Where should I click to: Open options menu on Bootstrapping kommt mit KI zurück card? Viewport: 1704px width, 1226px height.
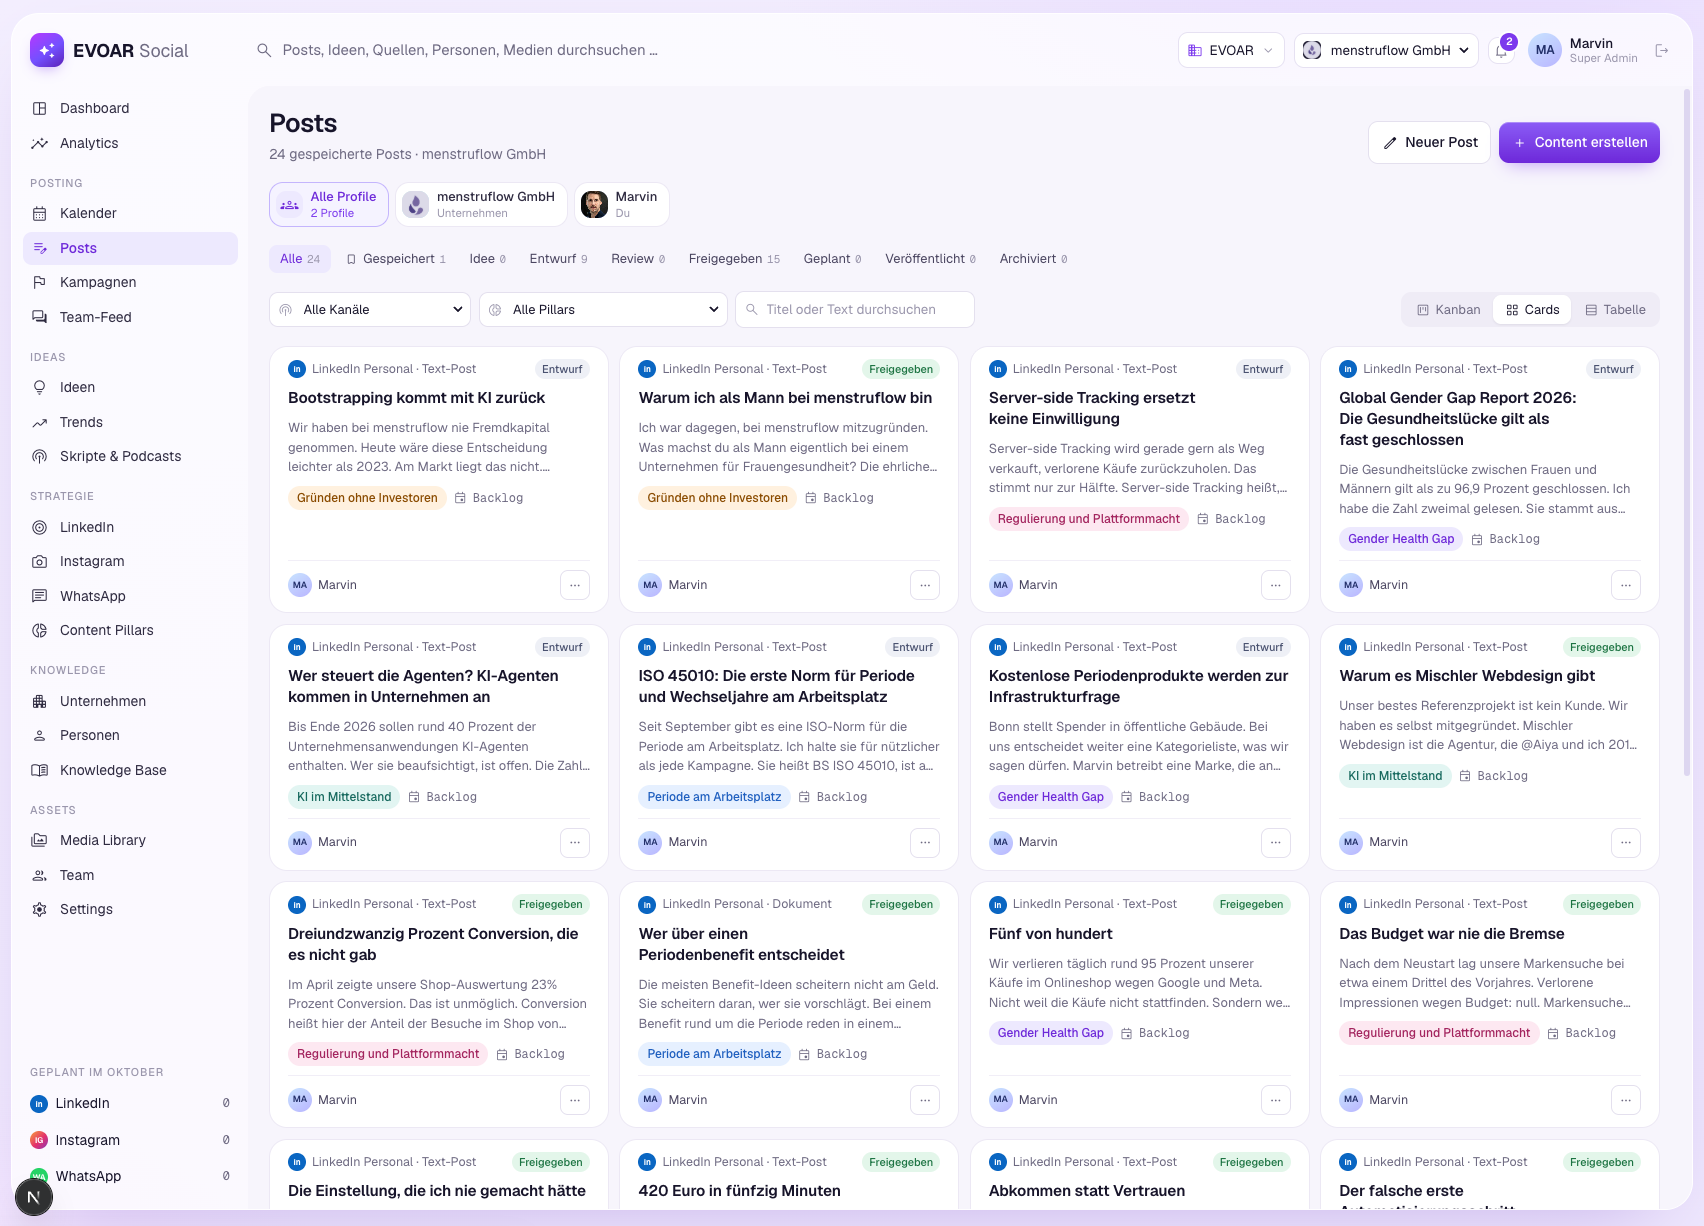pyautogui.click(x=575, y=585)
